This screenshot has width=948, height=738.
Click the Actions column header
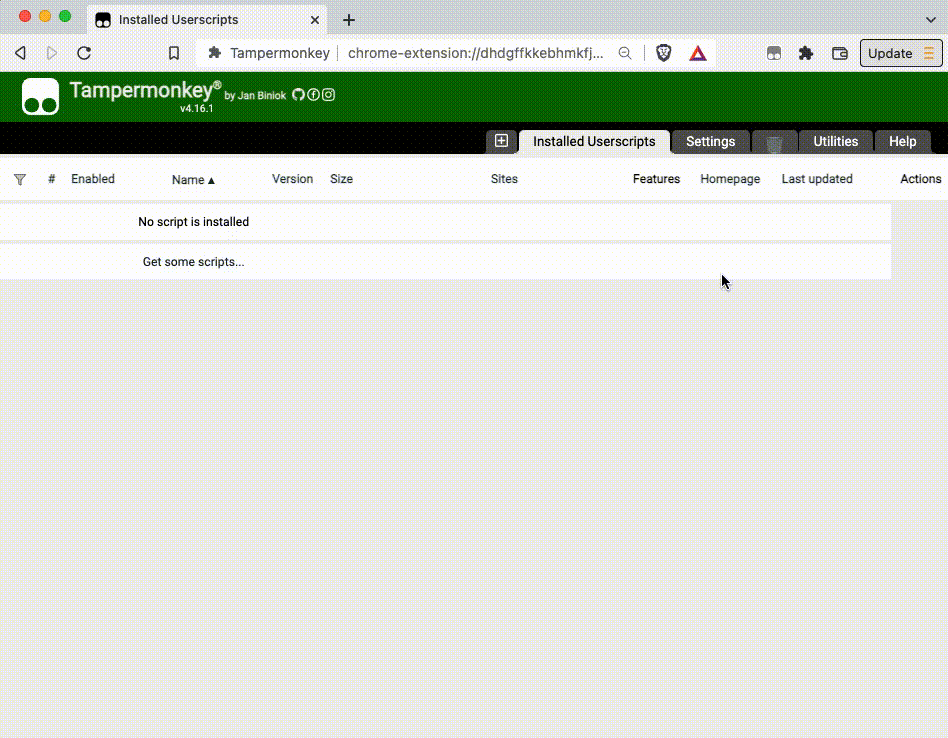(920, 179)
